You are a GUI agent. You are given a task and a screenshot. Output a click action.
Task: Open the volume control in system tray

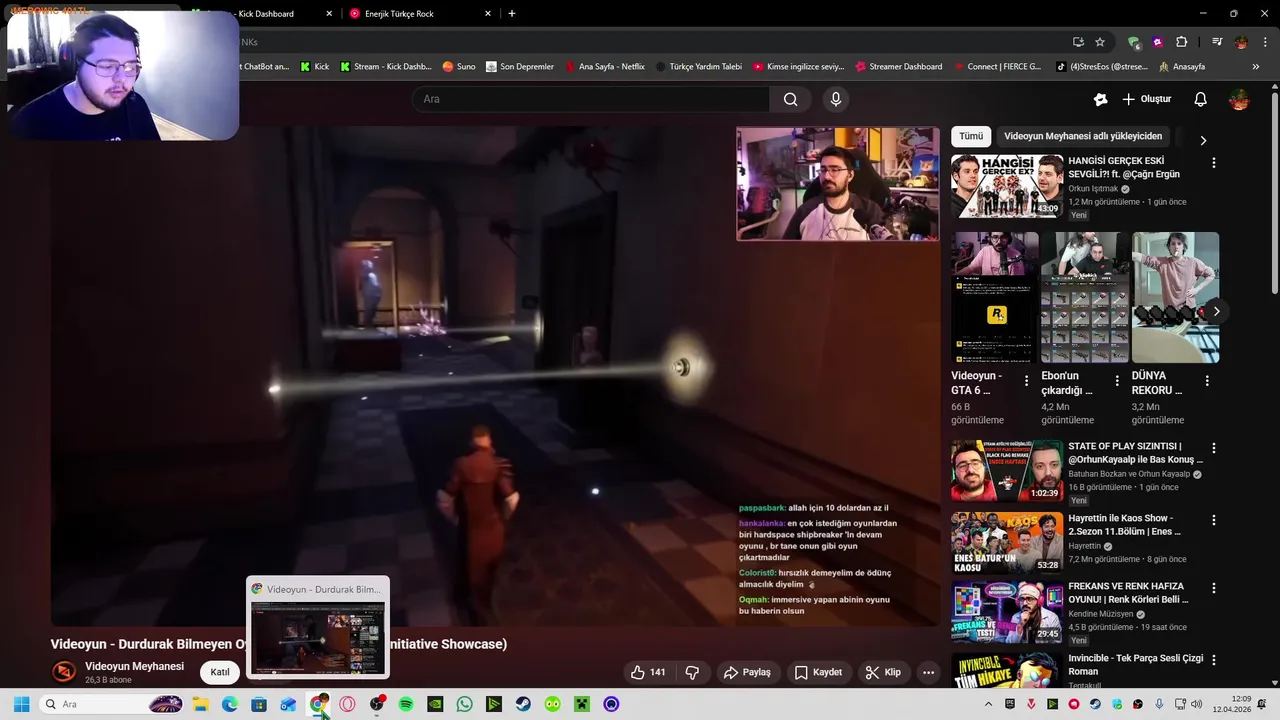point(1197,704)
